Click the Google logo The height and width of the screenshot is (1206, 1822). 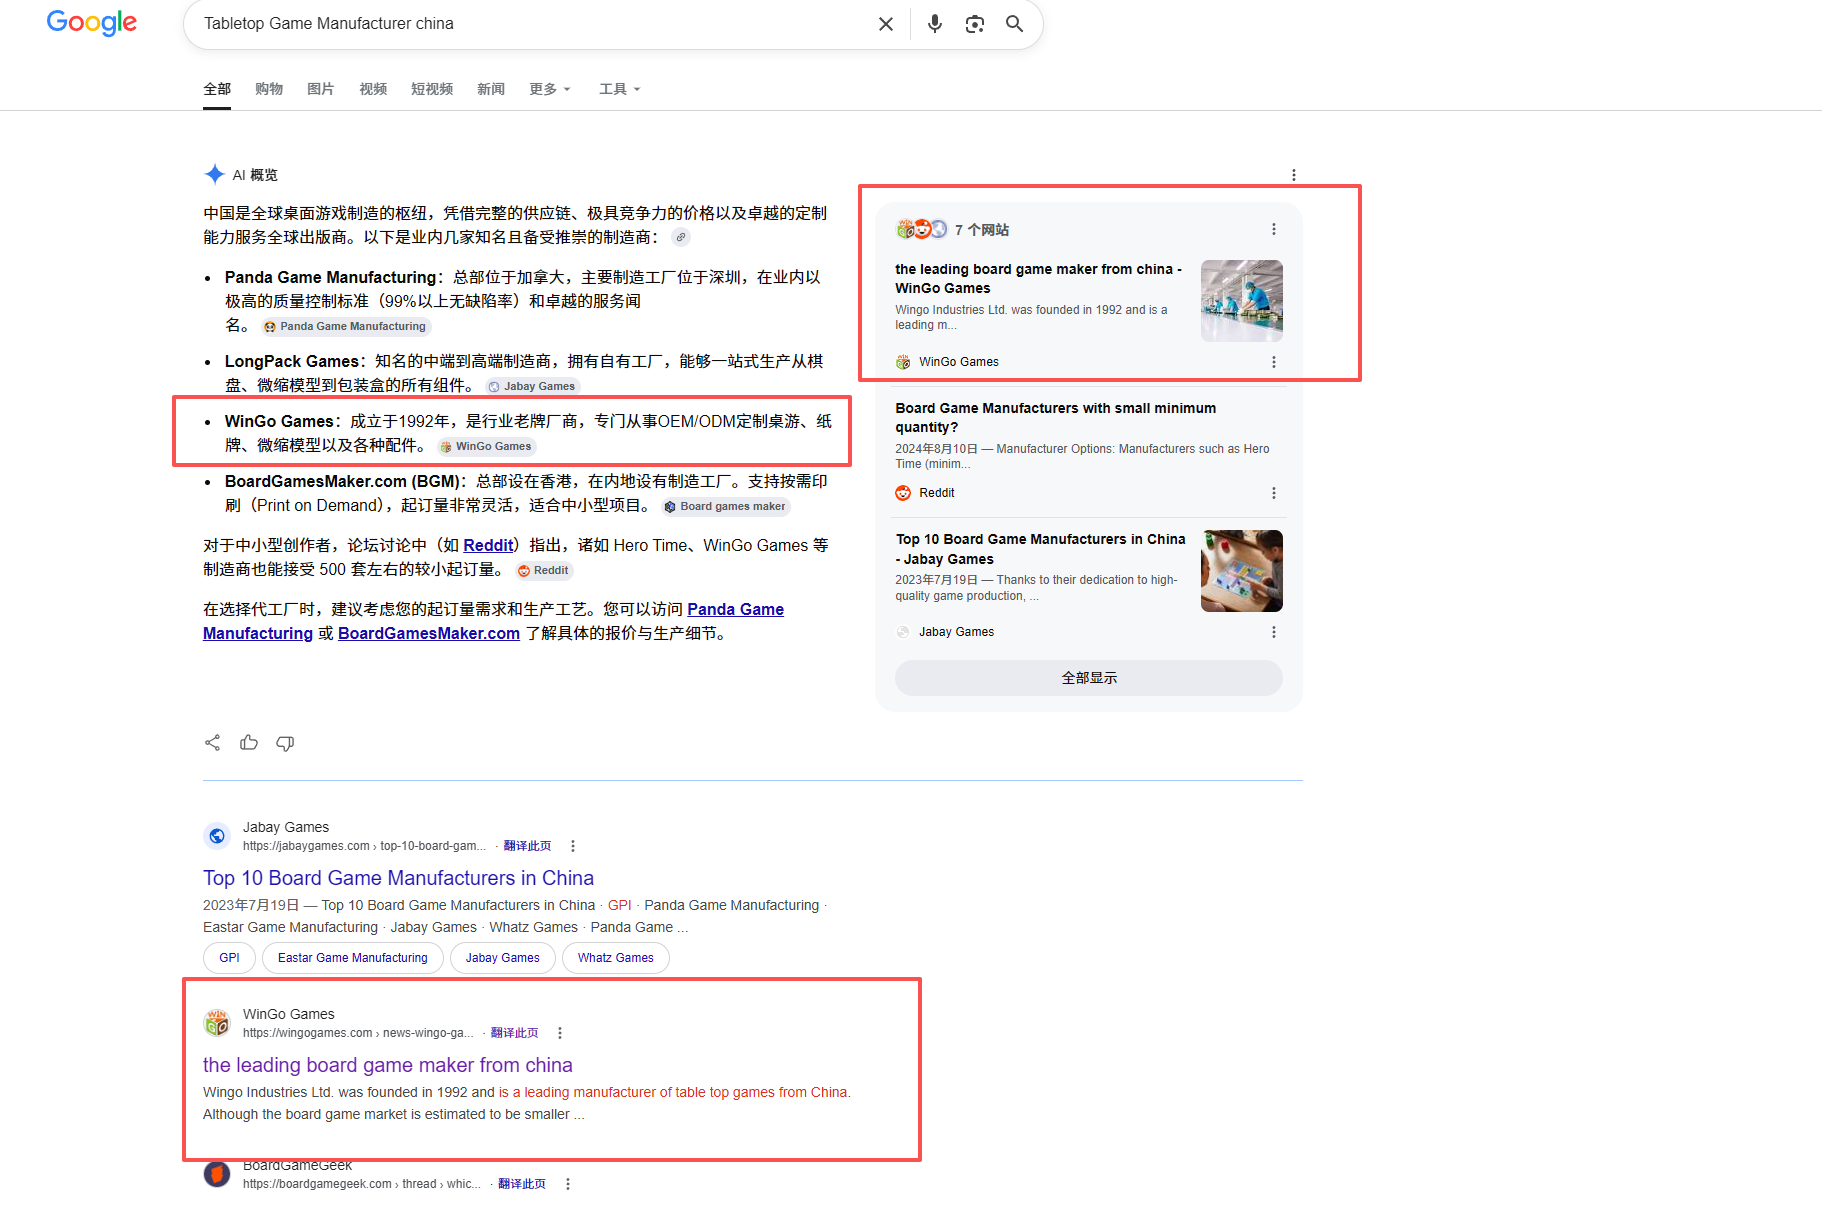[92, 22]
